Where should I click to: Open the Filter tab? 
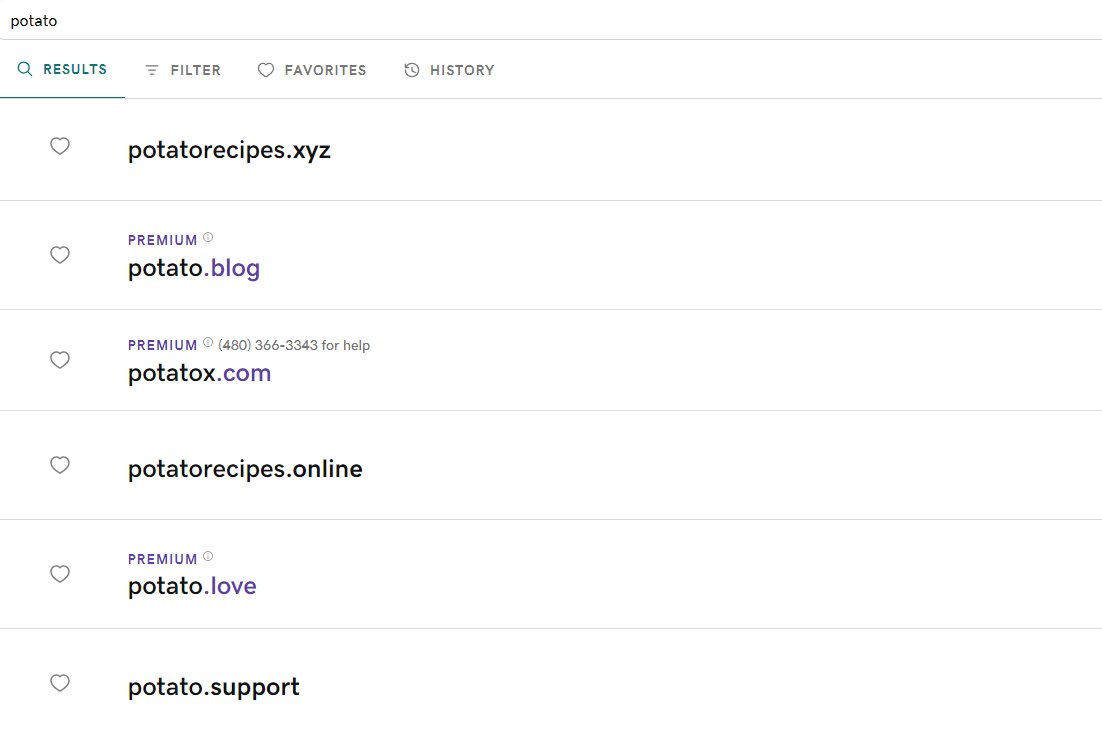(183, 70)
